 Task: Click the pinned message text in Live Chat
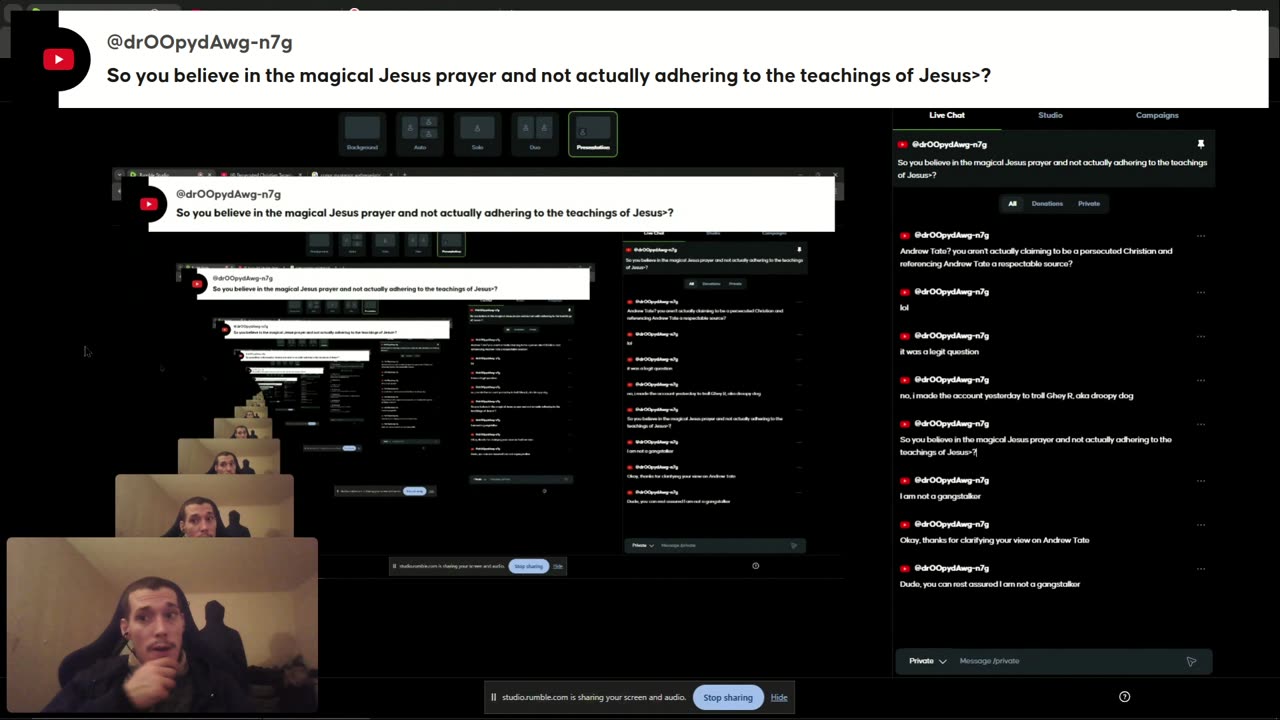(1052, 168)
